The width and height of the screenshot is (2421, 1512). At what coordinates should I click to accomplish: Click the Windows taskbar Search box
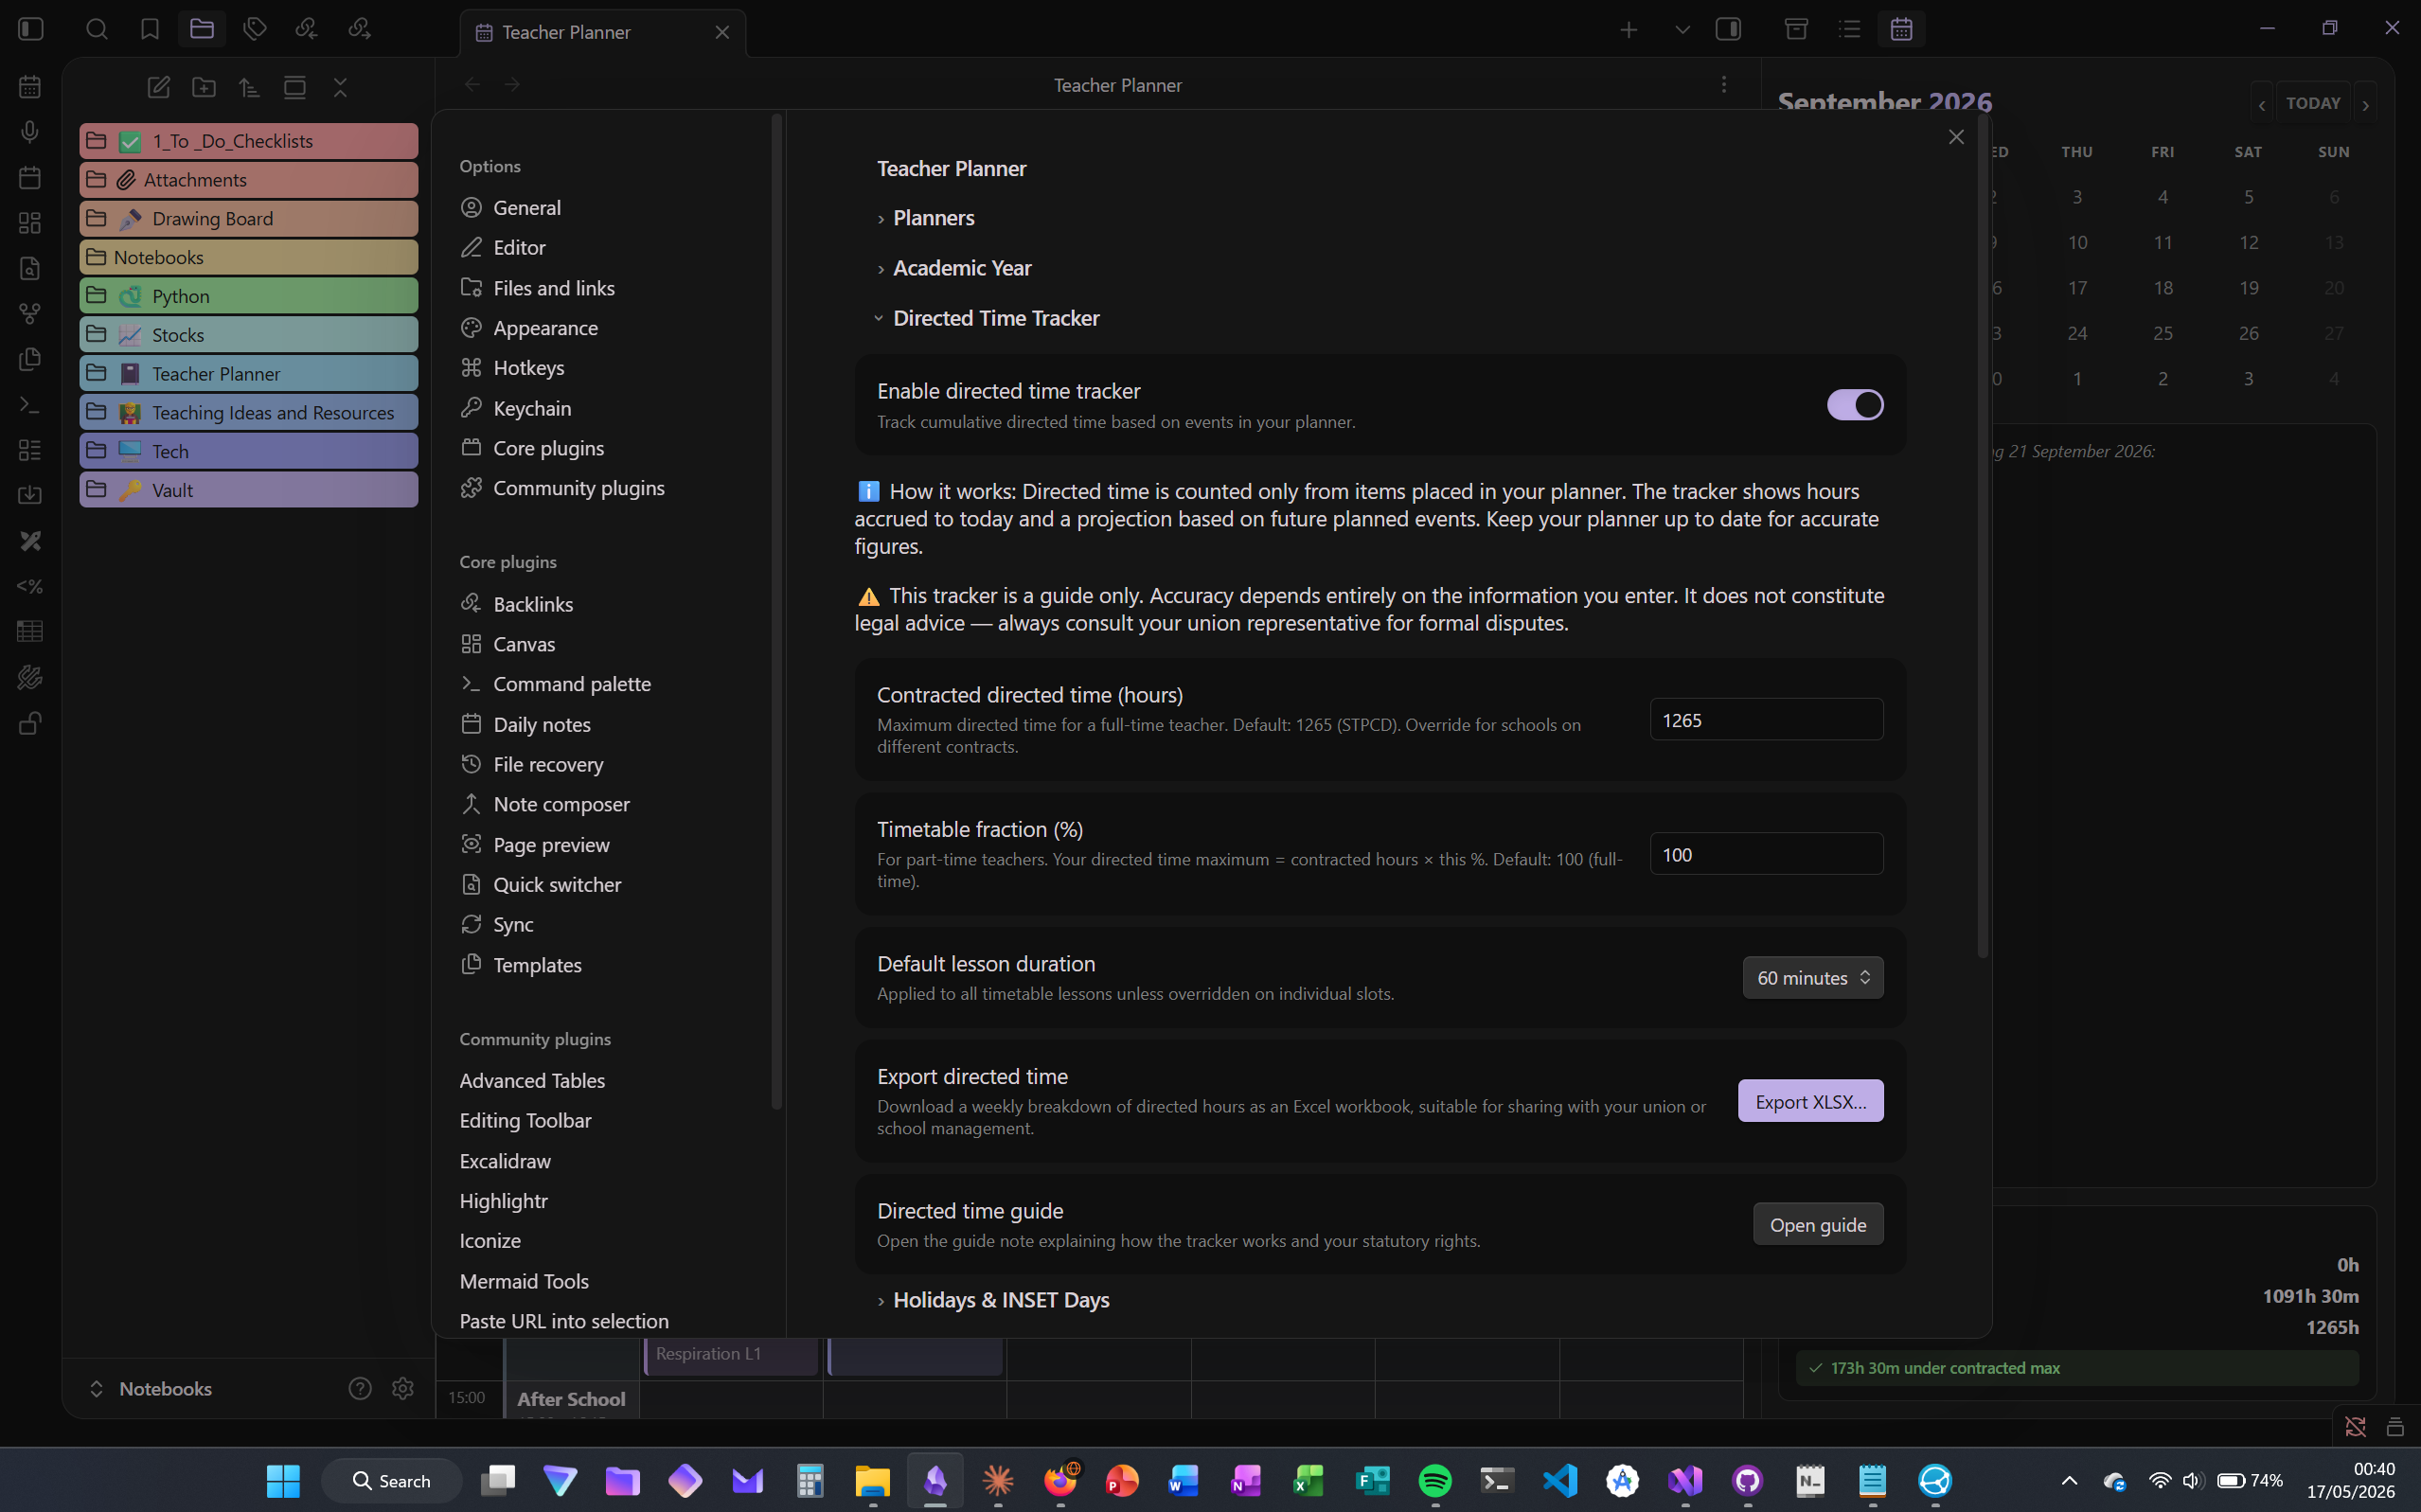(x=391, y=1480)
